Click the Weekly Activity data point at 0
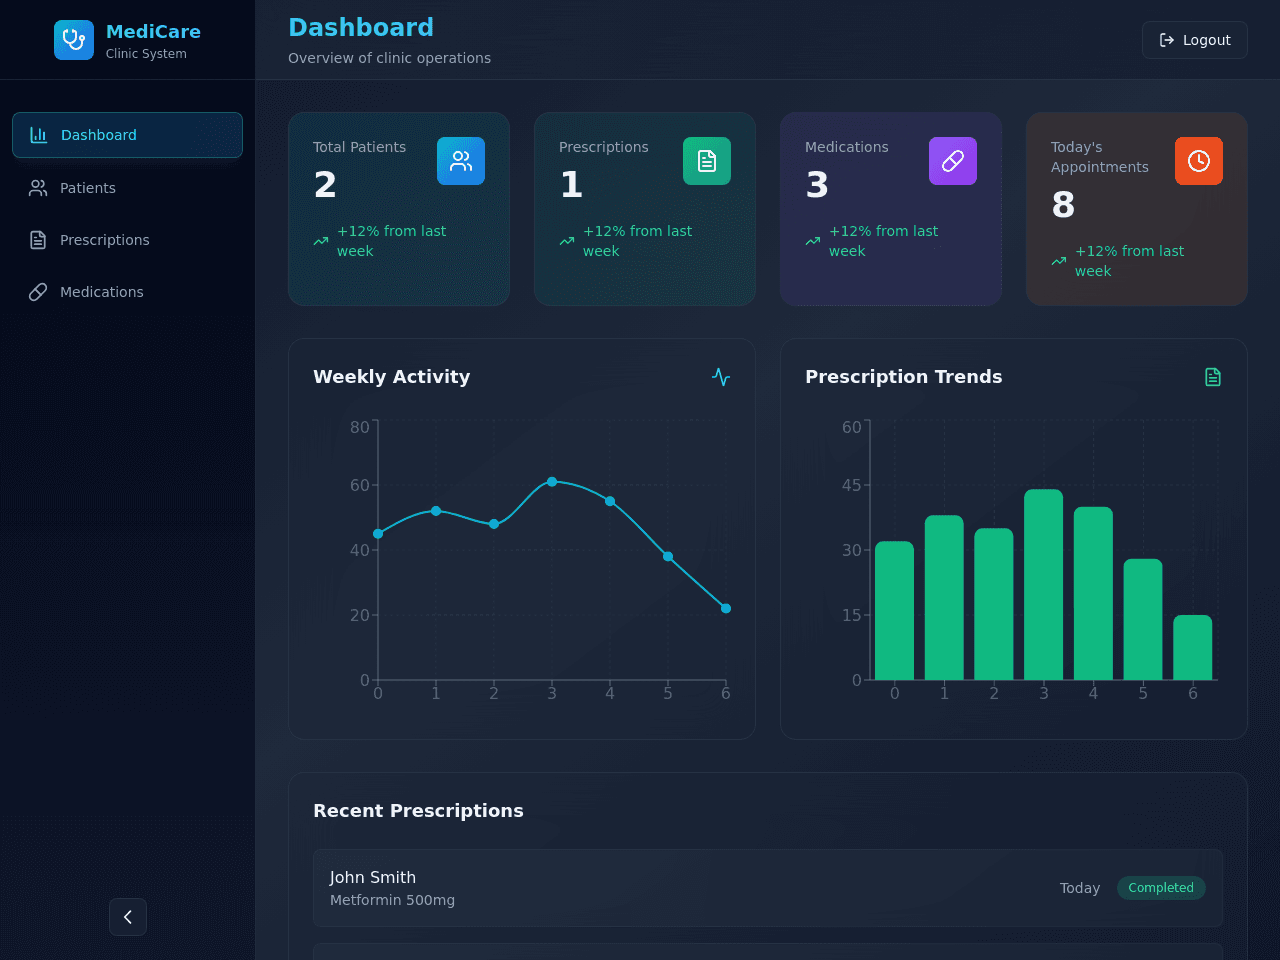This screenshot has width=1280, height=960. [378, 534]
